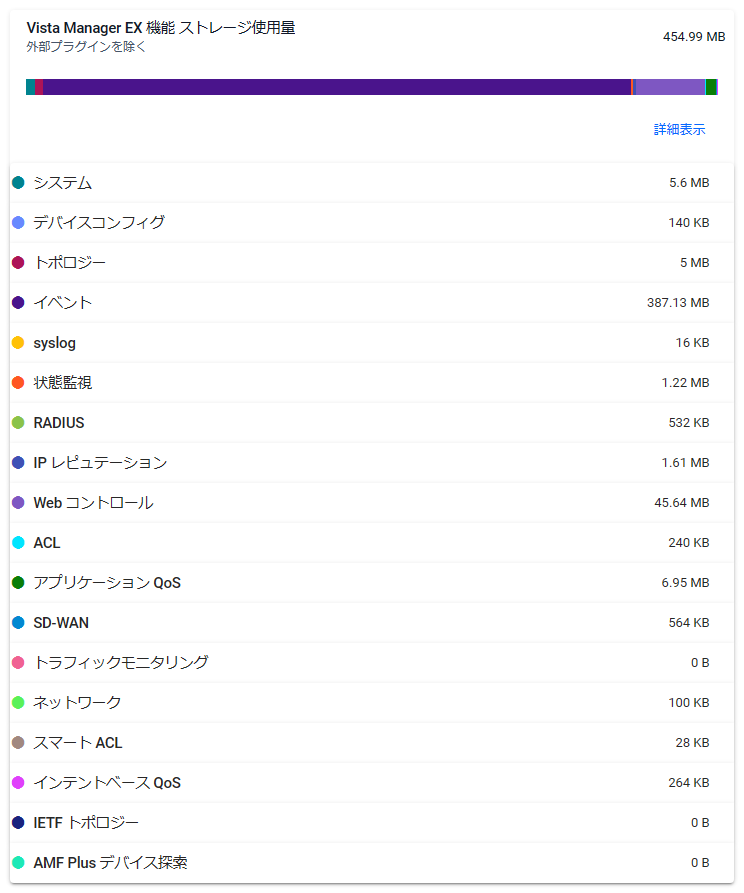The width and height of the screenshot is (744, 893).
Task: Click the blue デバイスコンフィグ legend dot
Action: point(18,223)
